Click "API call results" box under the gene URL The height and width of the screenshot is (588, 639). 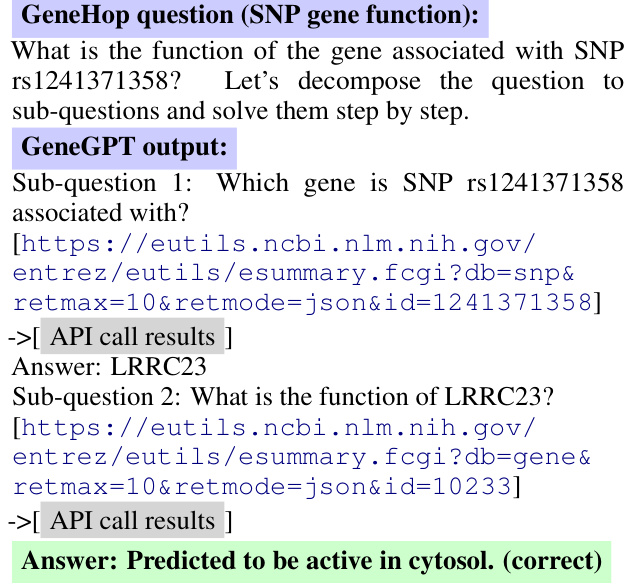131,521
